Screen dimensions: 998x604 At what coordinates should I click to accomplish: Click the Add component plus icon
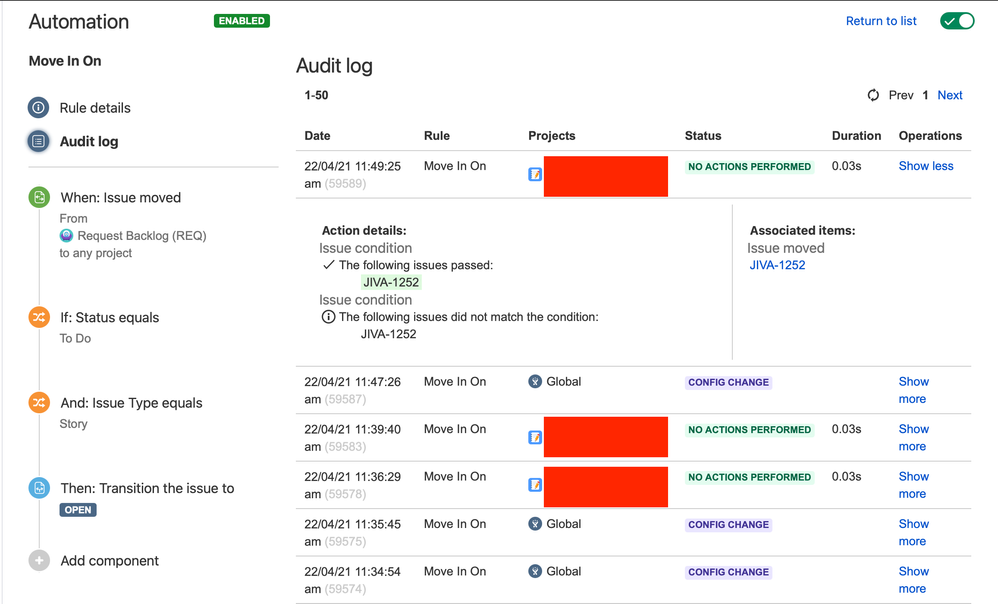pyautogui.click(x=39, y=561)
